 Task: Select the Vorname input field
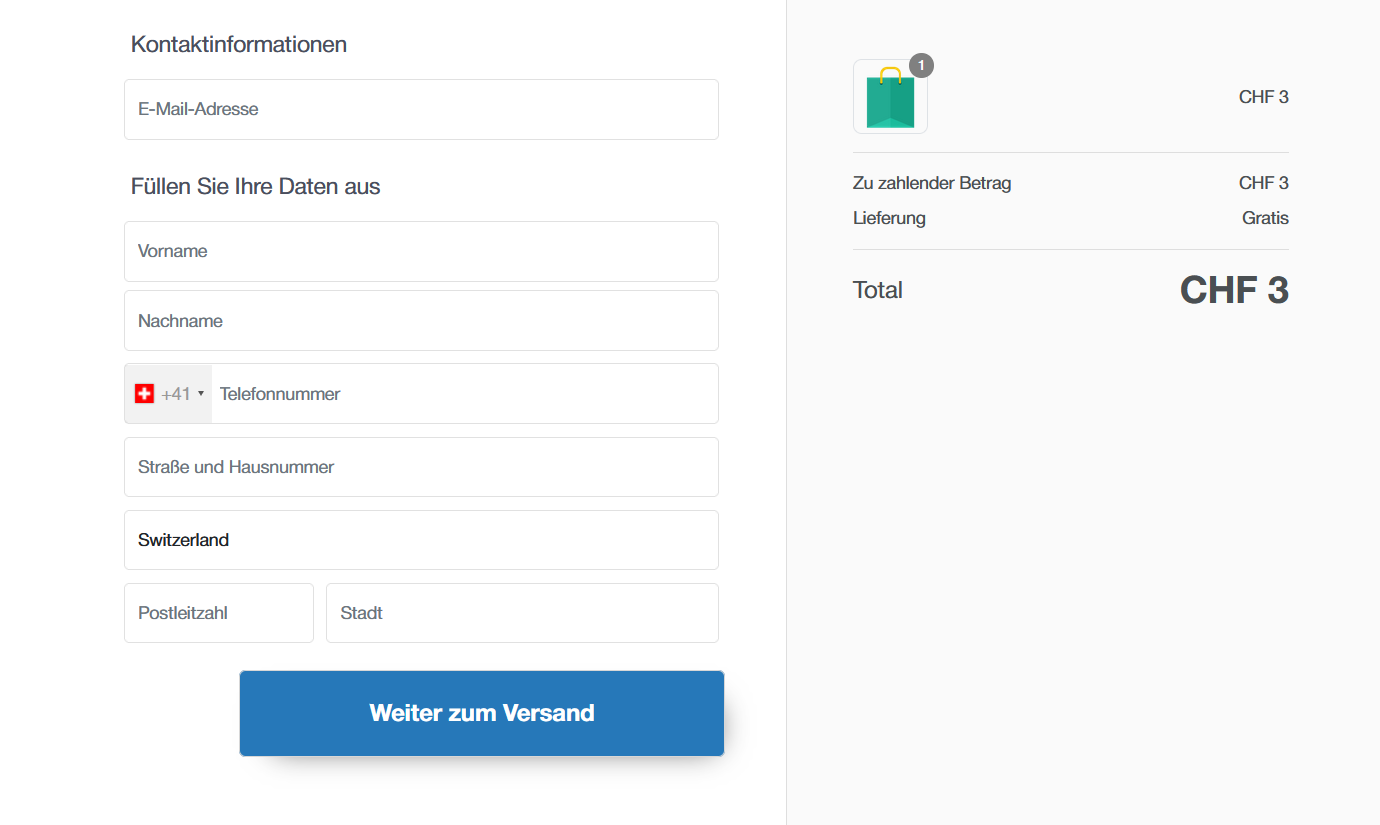[421, 251]
